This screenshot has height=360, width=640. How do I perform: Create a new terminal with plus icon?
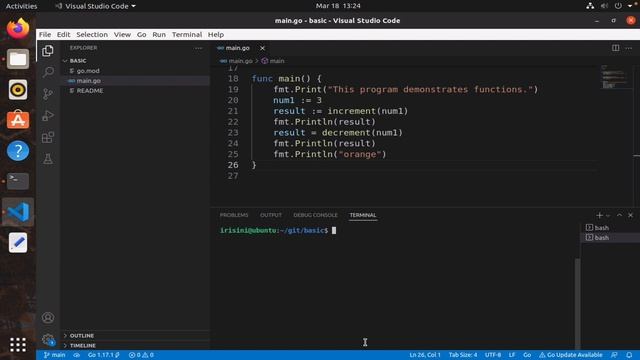(x=599, y=215)
